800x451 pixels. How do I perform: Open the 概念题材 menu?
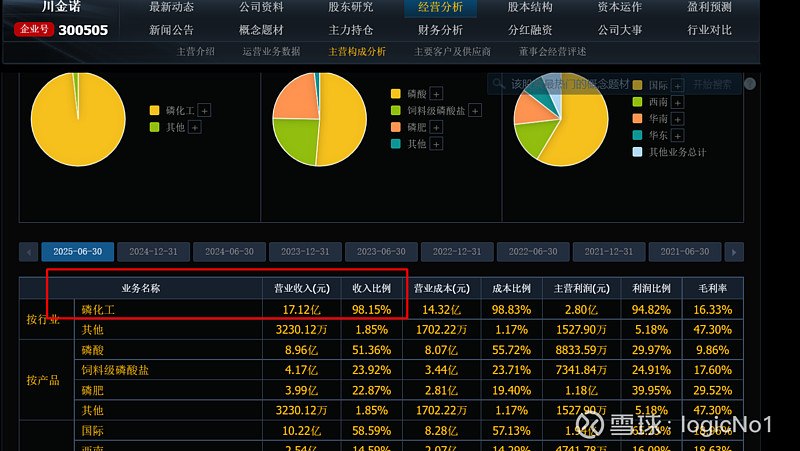pos(261,30)
